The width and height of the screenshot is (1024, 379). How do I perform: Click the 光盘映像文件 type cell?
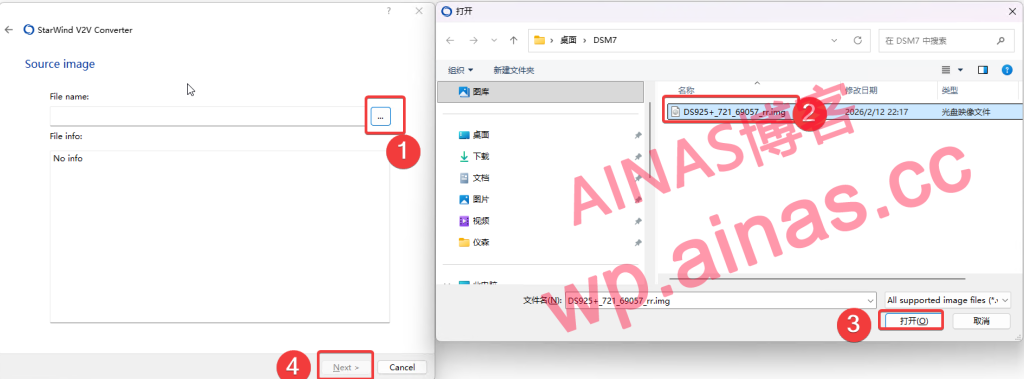966,112
